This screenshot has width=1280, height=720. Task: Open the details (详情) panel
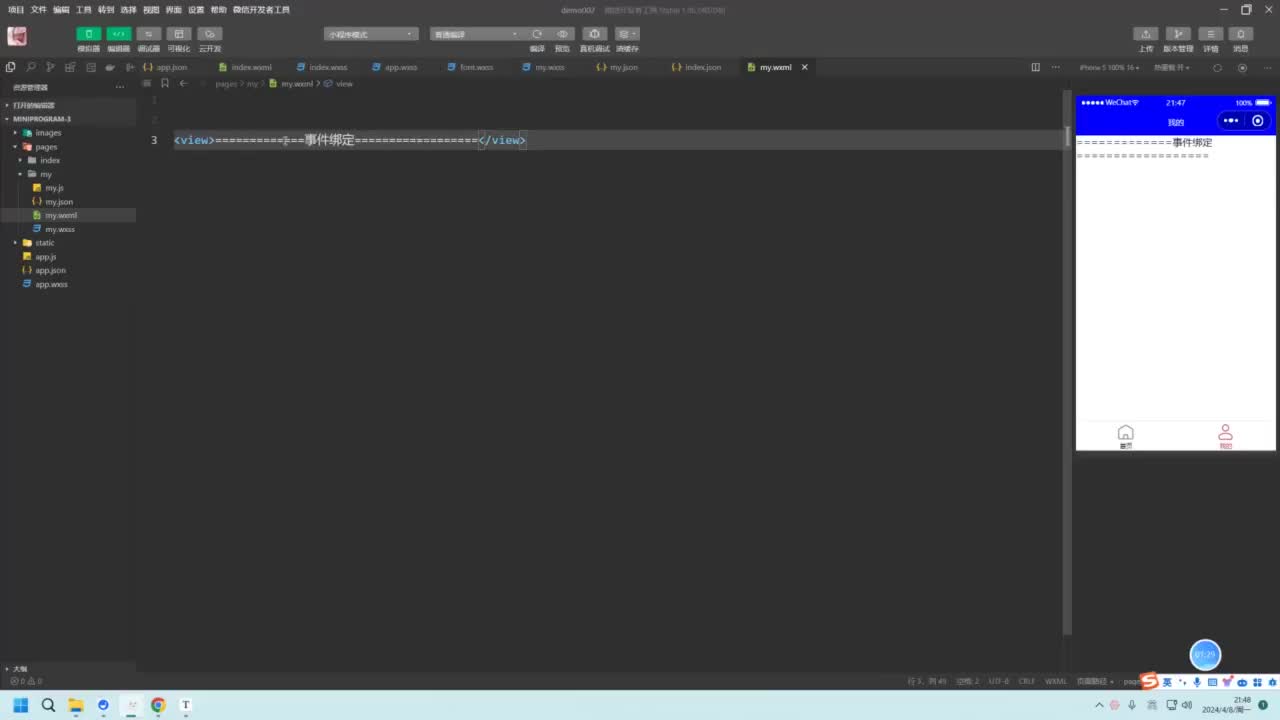[1211, 34]
